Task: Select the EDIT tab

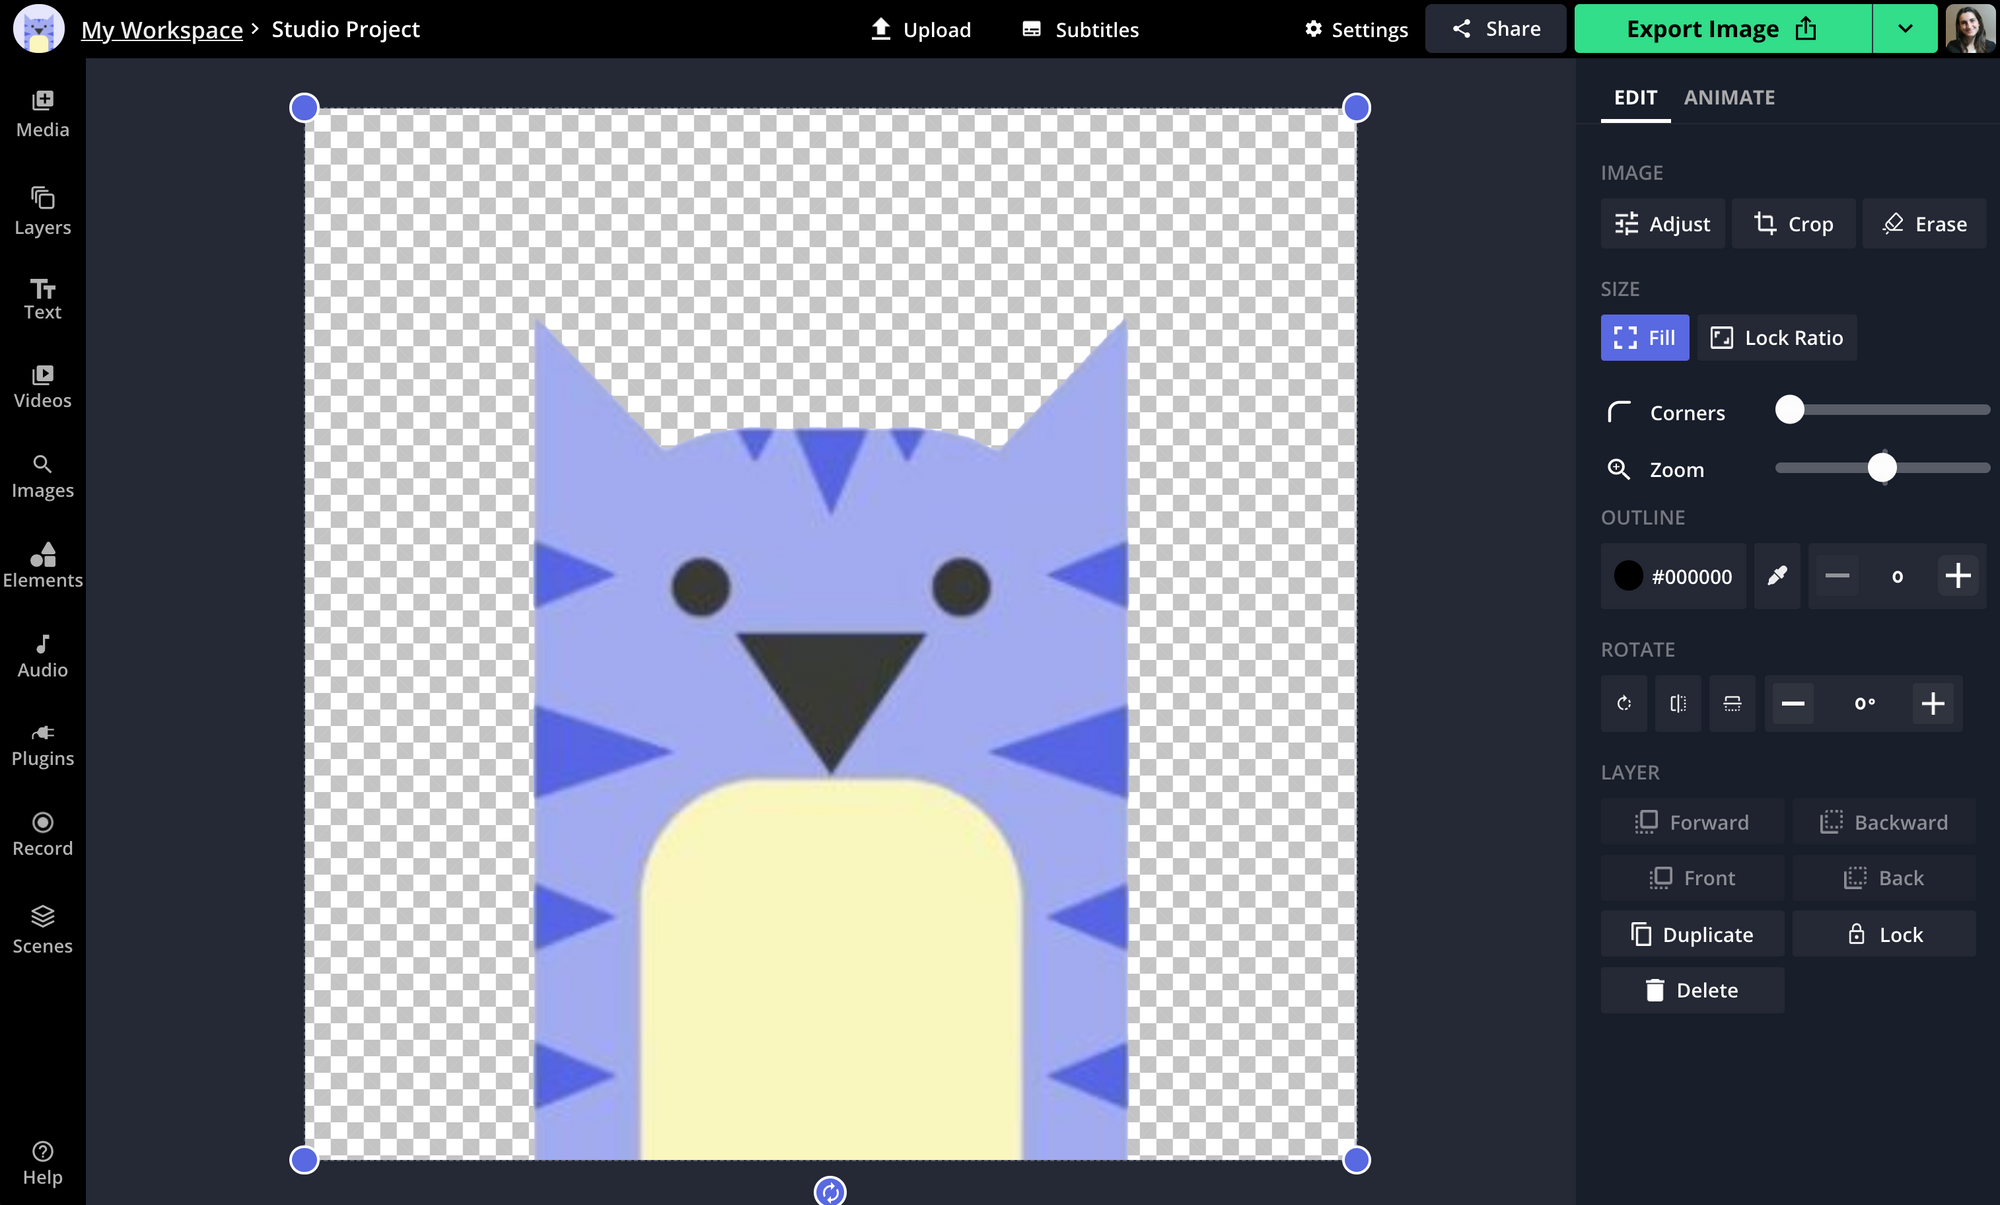Action: point(1635,98)
